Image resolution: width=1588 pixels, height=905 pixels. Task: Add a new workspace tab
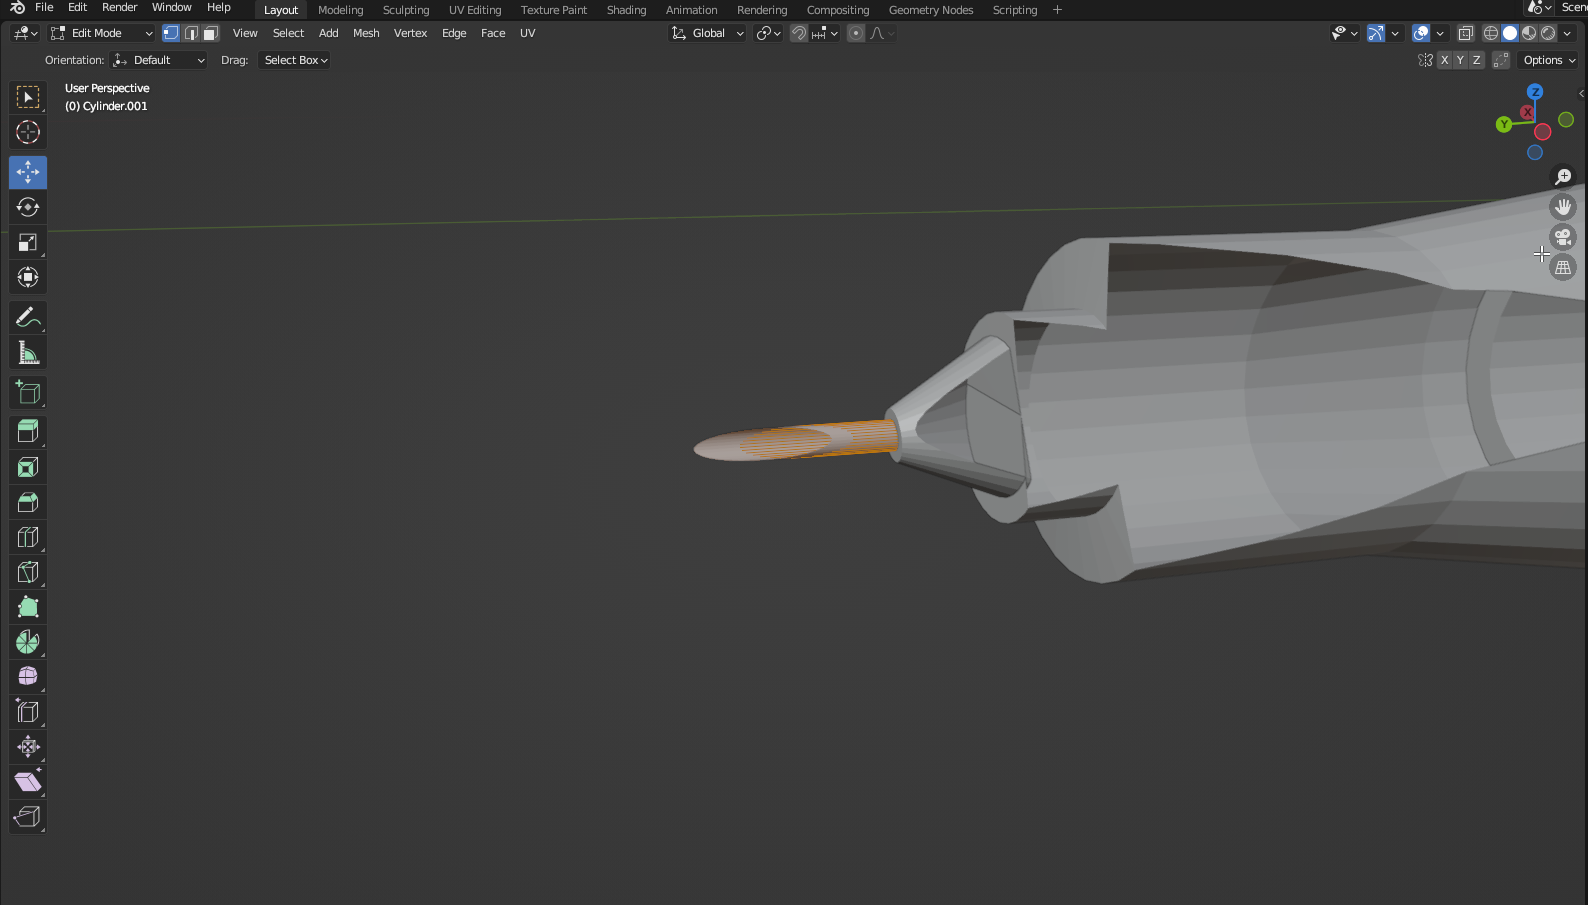click(1057, 10)
